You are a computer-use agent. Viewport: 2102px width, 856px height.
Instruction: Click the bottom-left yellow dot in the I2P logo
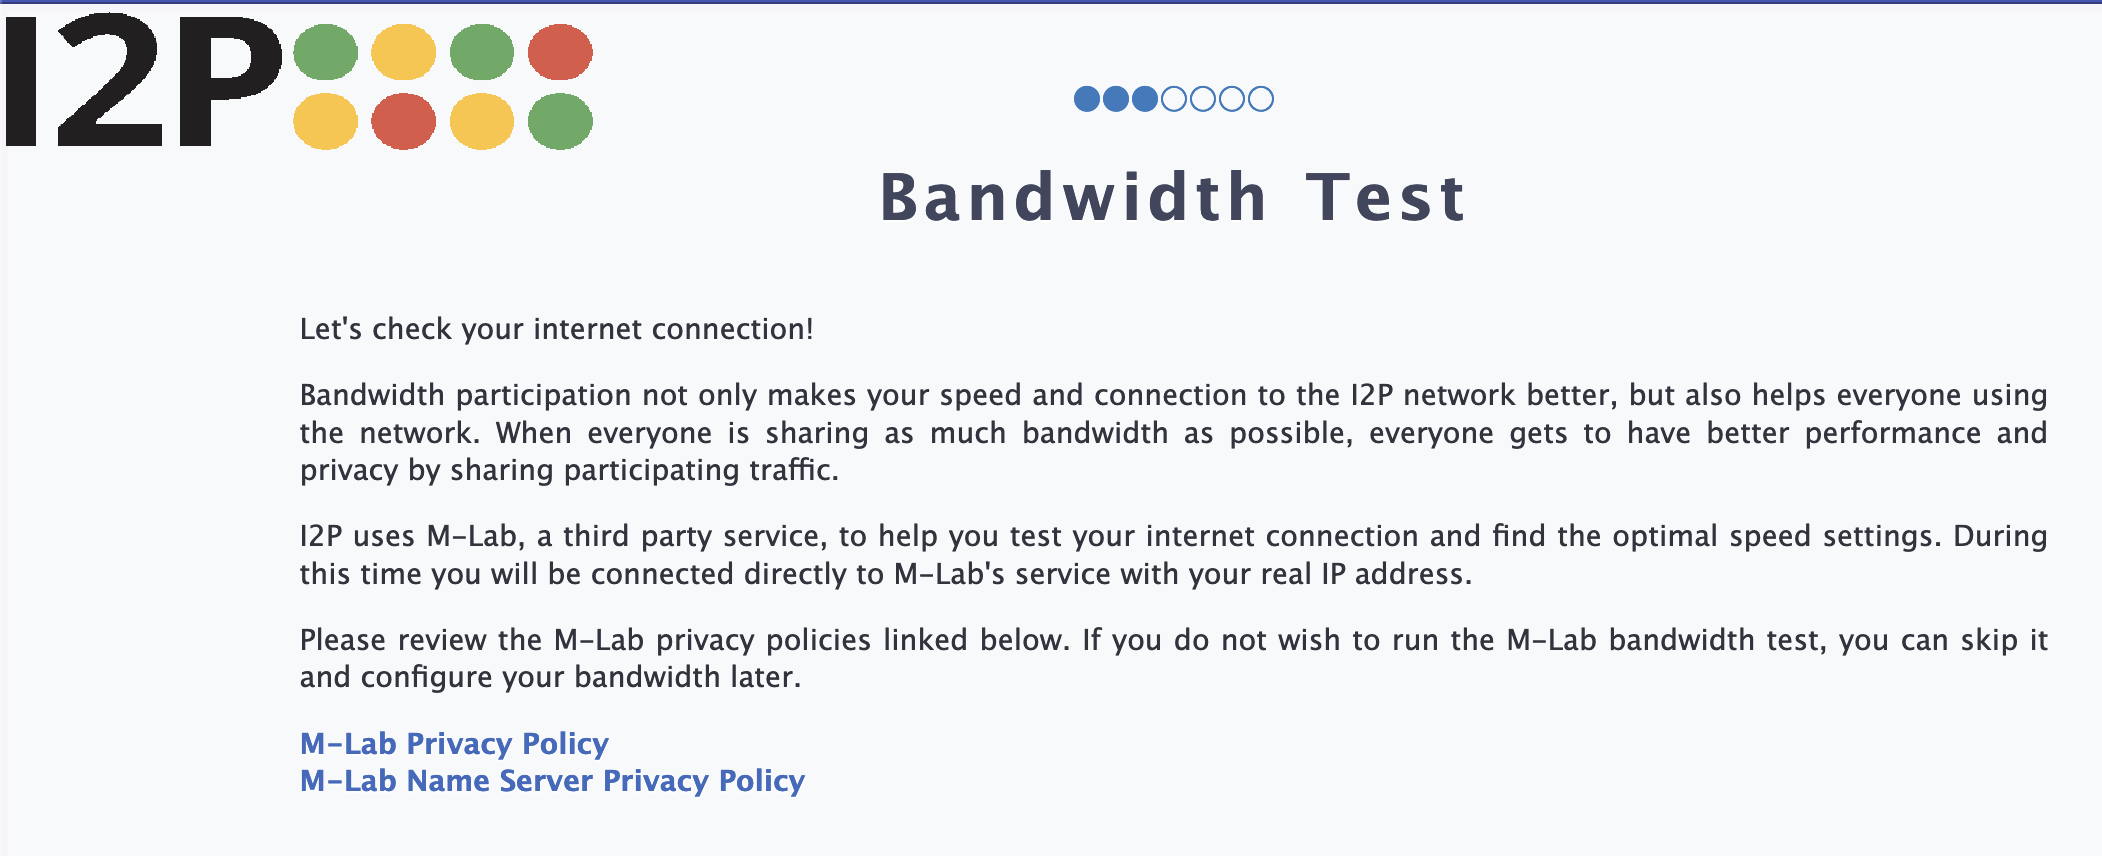point(326,121)
